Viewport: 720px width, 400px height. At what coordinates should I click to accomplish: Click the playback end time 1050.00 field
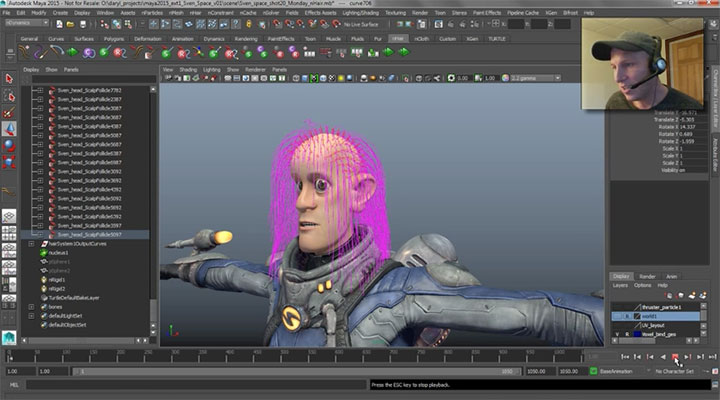click(x=540, y=371)
